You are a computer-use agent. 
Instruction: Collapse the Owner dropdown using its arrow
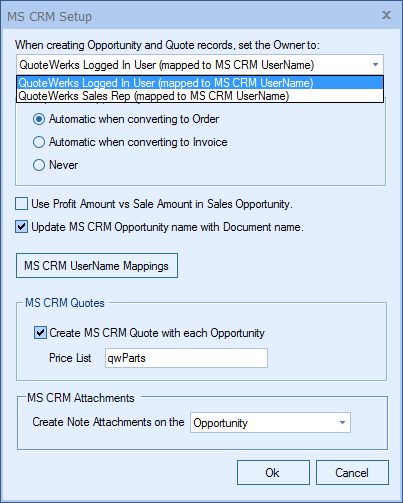click(x=375, y=65)
